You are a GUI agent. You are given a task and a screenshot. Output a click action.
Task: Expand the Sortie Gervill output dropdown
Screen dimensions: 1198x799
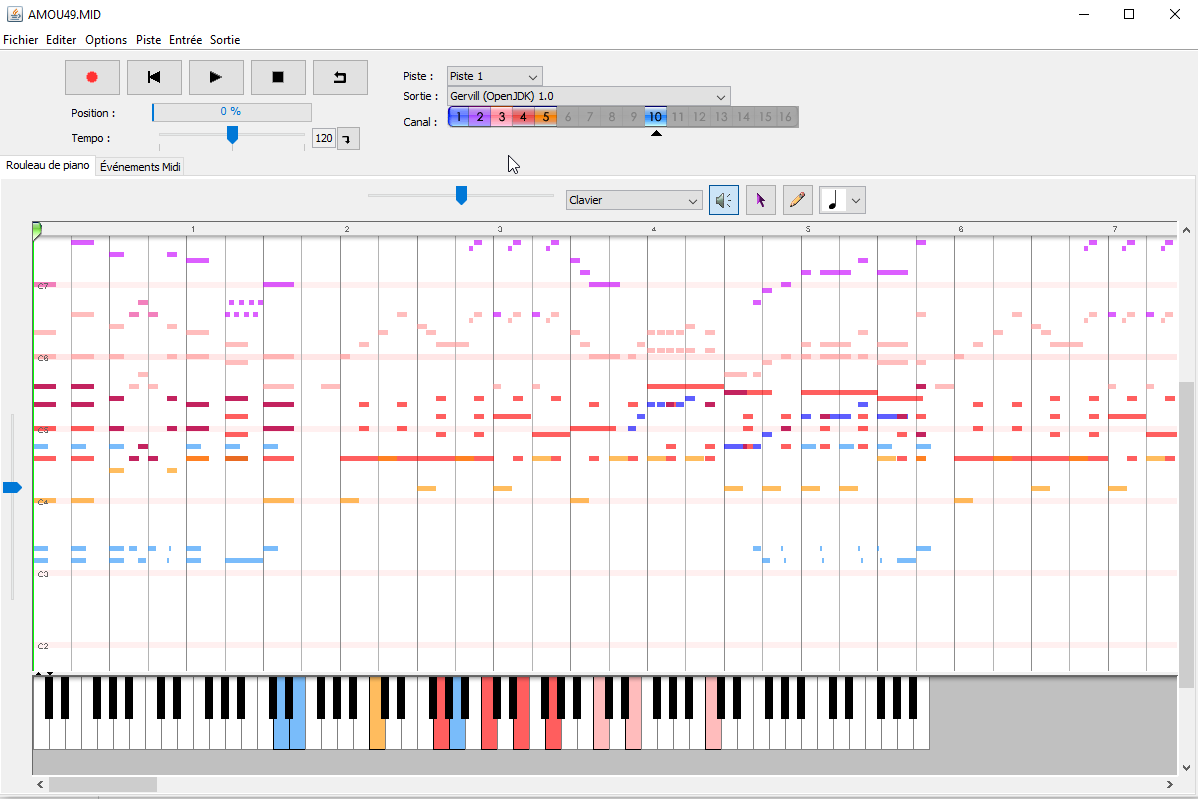(x=588, y=96)
